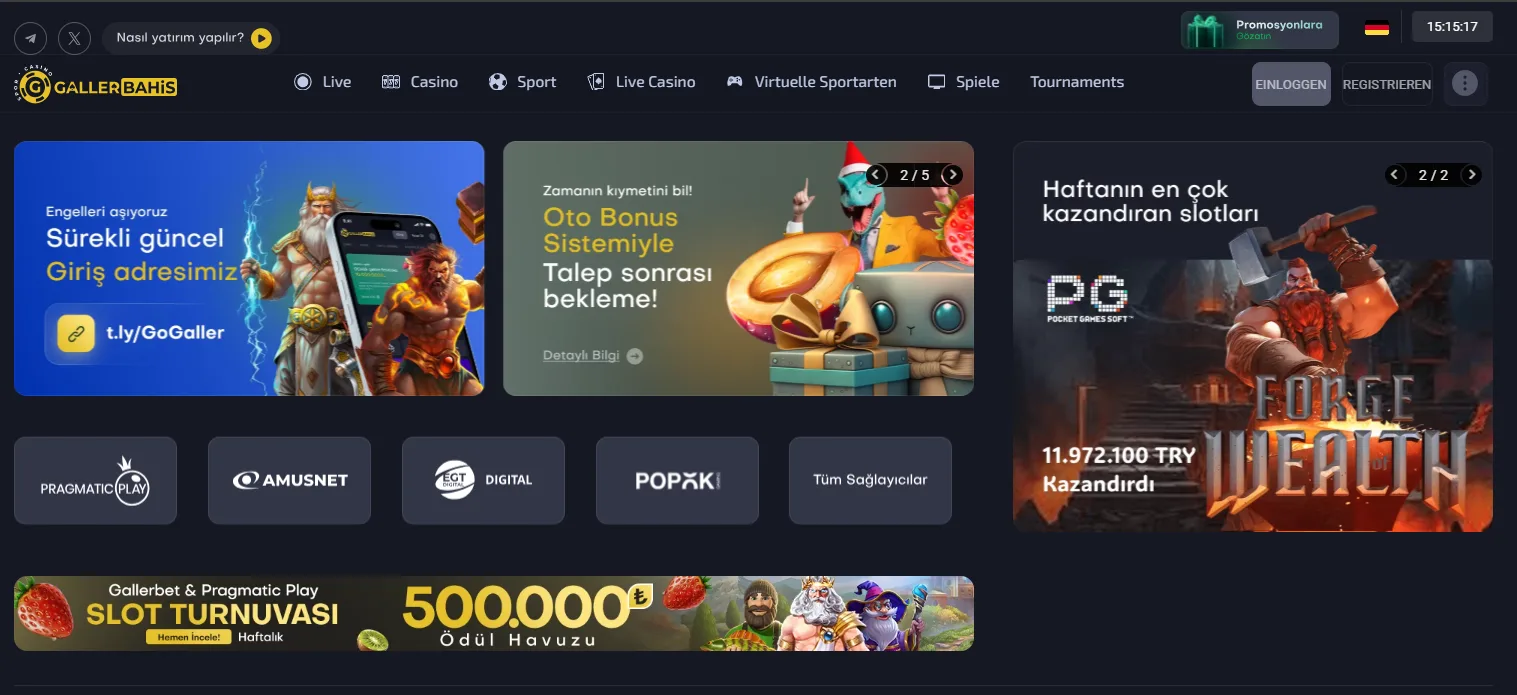This screenshot has height=695, width=1517.
Task: Show previous slide in Haftanın slotları carousel
Action: [x=1395, y=175]
